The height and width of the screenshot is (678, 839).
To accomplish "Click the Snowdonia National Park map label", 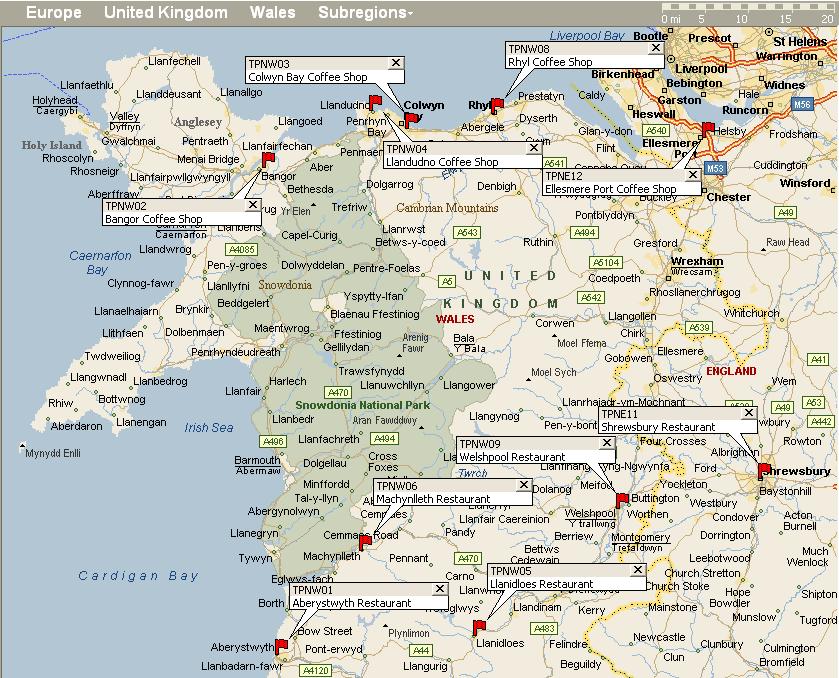I will click(x=362, y=405).
